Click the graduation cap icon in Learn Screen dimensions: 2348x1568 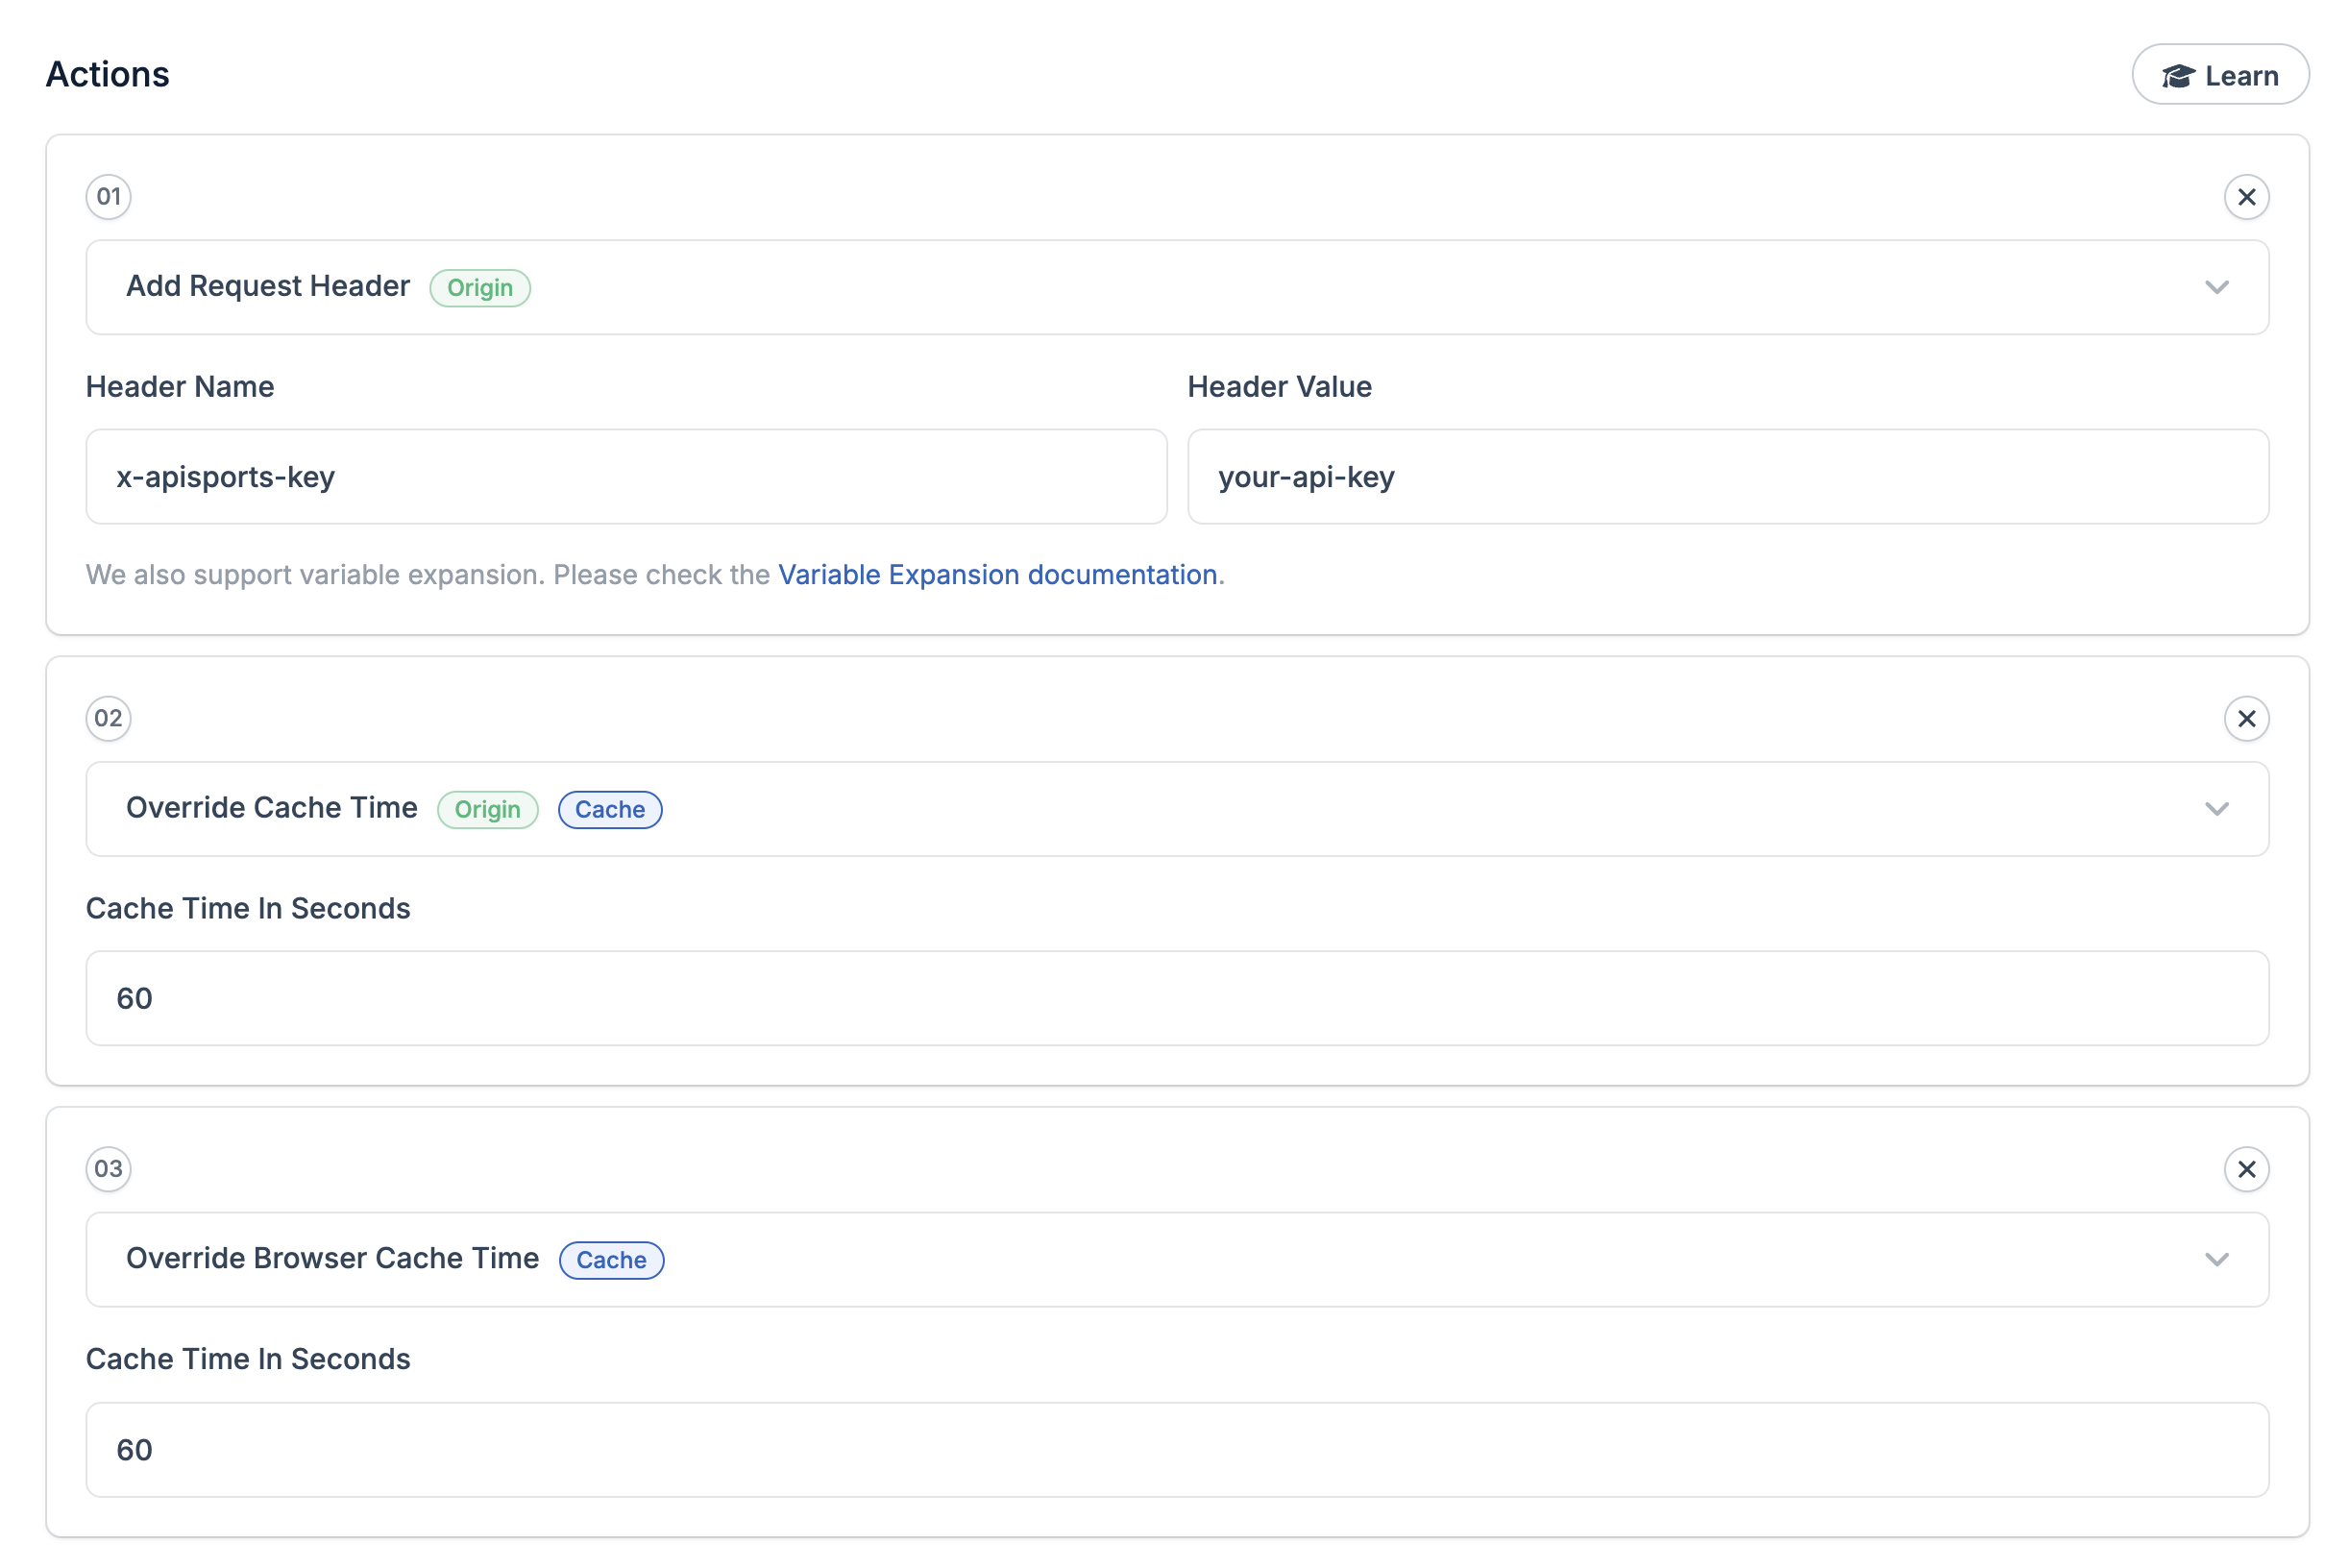click(x=2177, y=76)
